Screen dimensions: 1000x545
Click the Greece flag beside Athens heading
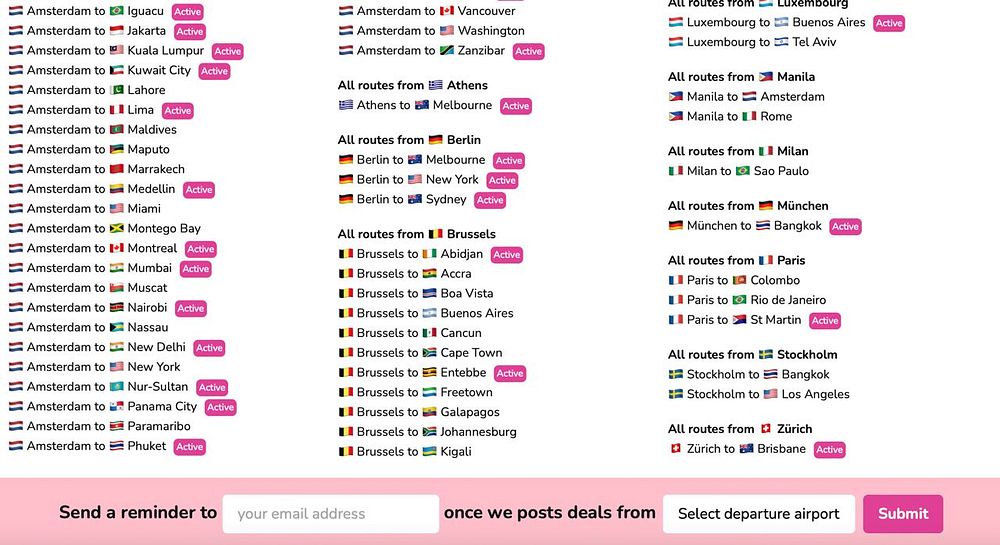click(436, 85)
